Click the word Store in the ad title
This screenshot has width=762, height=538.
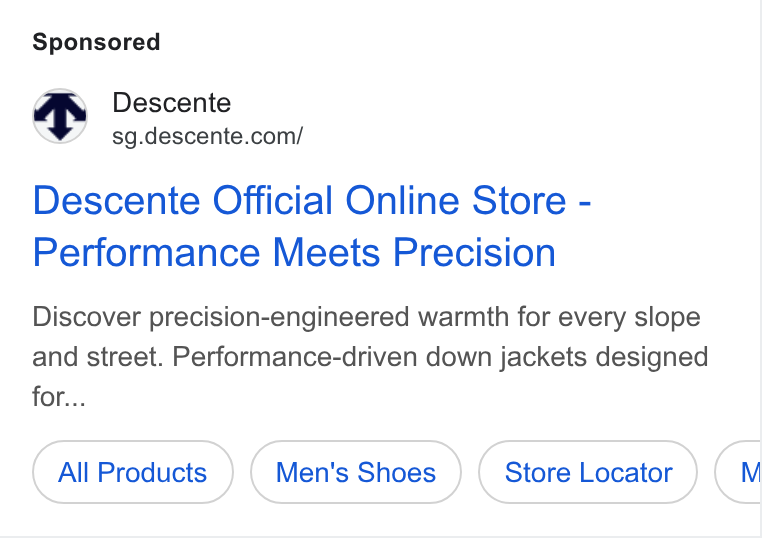(x=520, y=200)
